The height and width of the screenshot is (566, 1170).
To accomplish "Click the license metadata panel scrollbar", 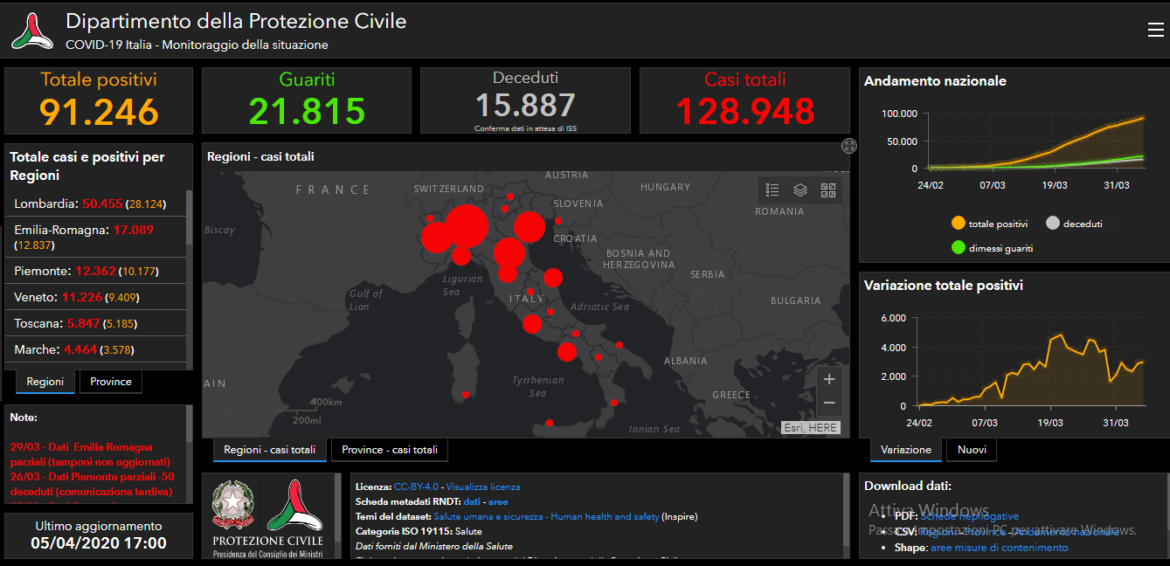I will pos(845,515).
